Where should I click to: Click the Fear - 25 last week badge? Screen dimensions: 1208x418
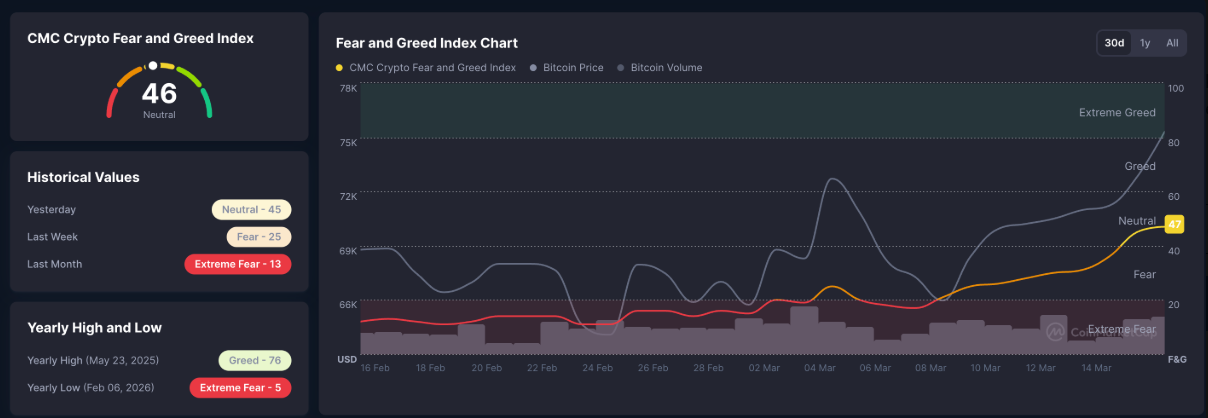click(258, 237)
